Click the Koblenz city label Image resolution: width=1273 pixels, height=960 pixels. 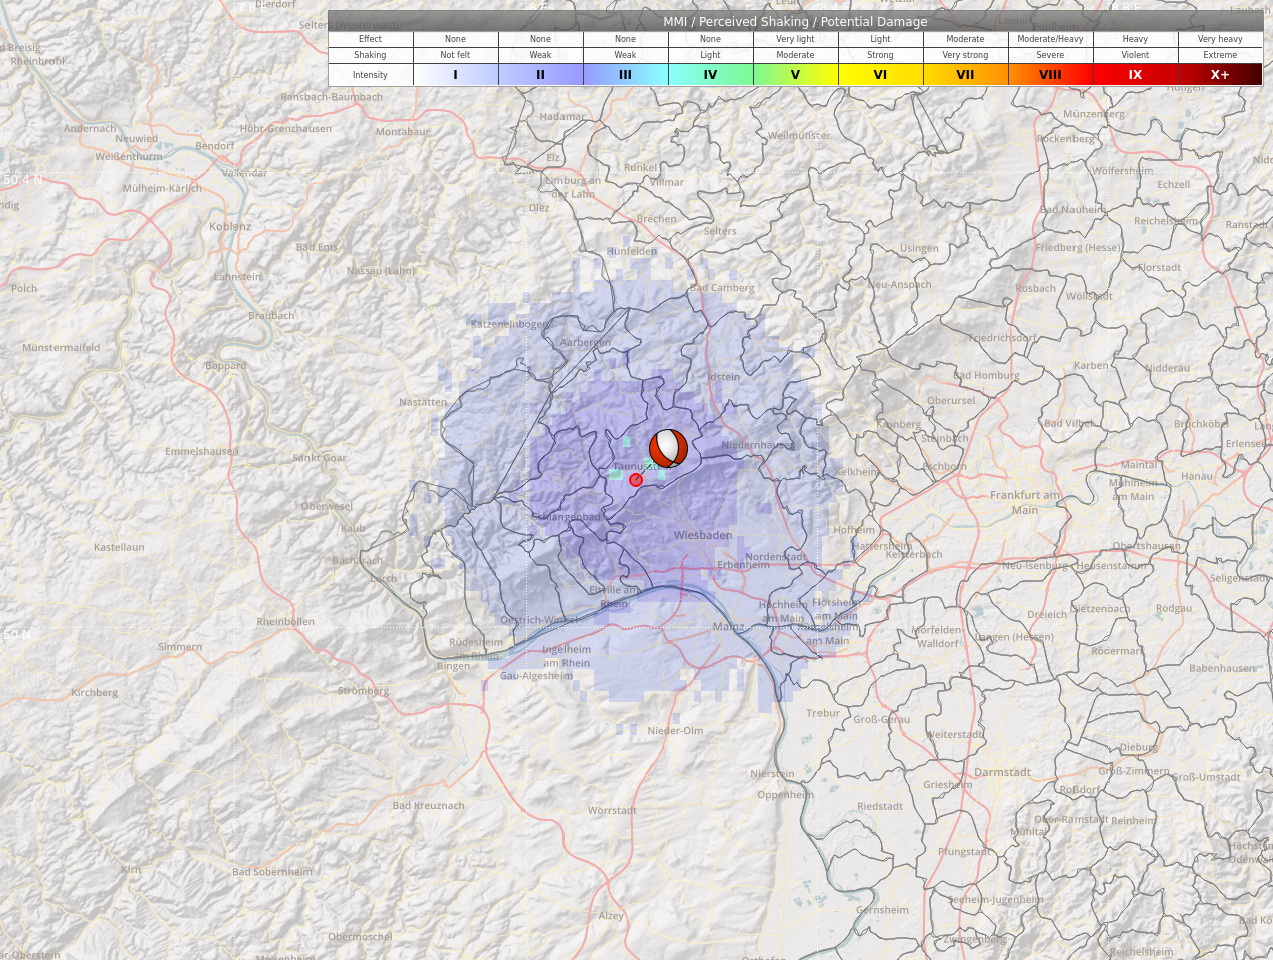pyautogui.click(x=230, y=227)
